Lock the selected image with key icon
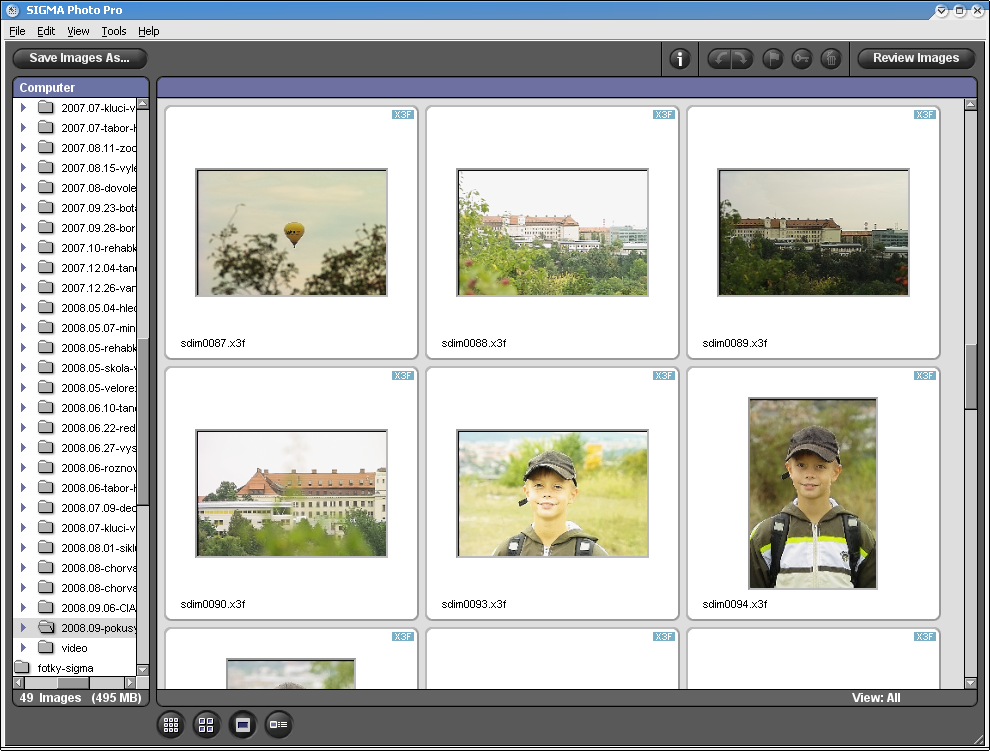990x751 pixels. (801, 59)
